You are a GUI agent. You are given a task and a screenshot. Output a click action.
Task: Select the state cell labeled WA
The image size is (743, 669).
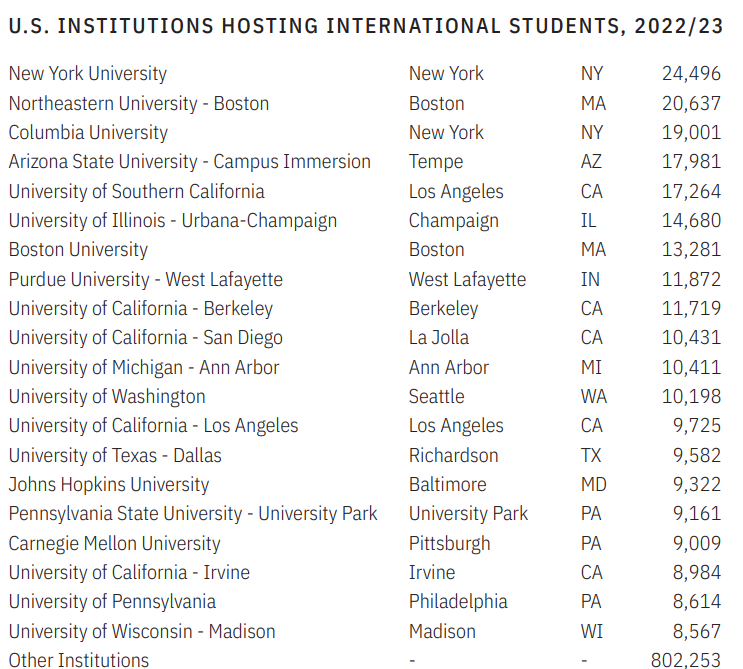594,397
